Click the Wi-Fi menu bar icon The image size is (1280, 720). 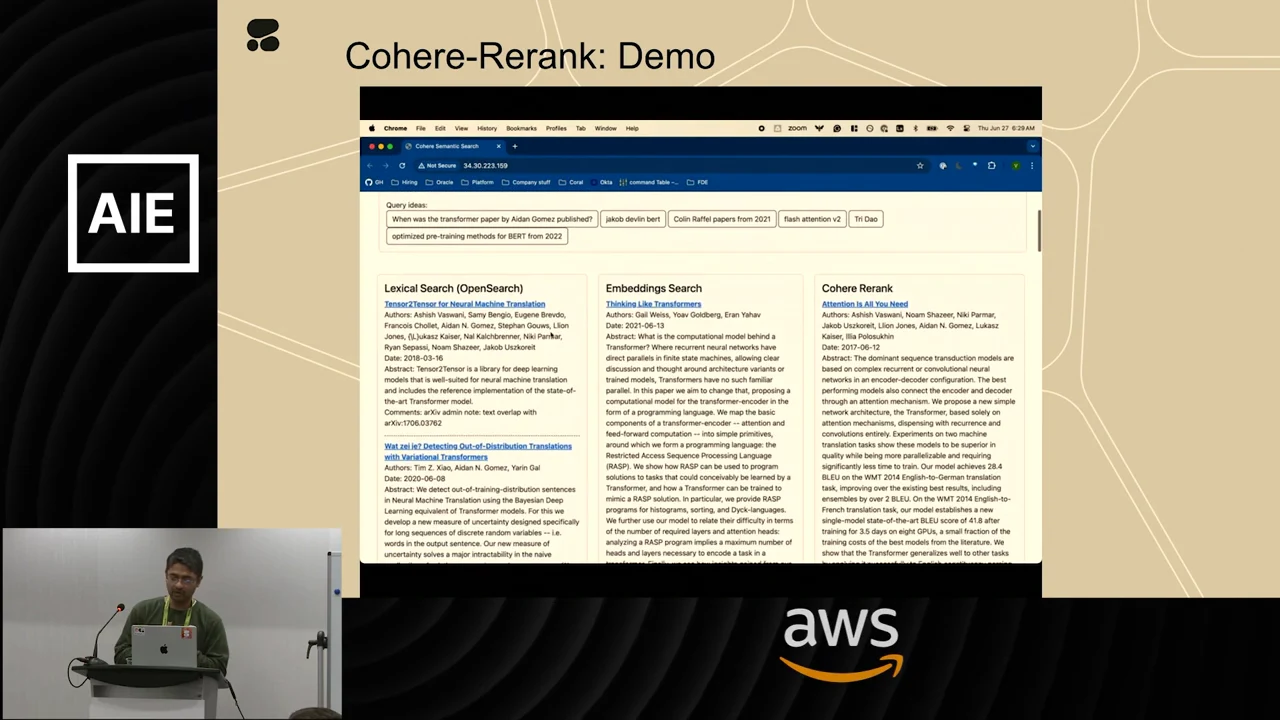(950, 128)
